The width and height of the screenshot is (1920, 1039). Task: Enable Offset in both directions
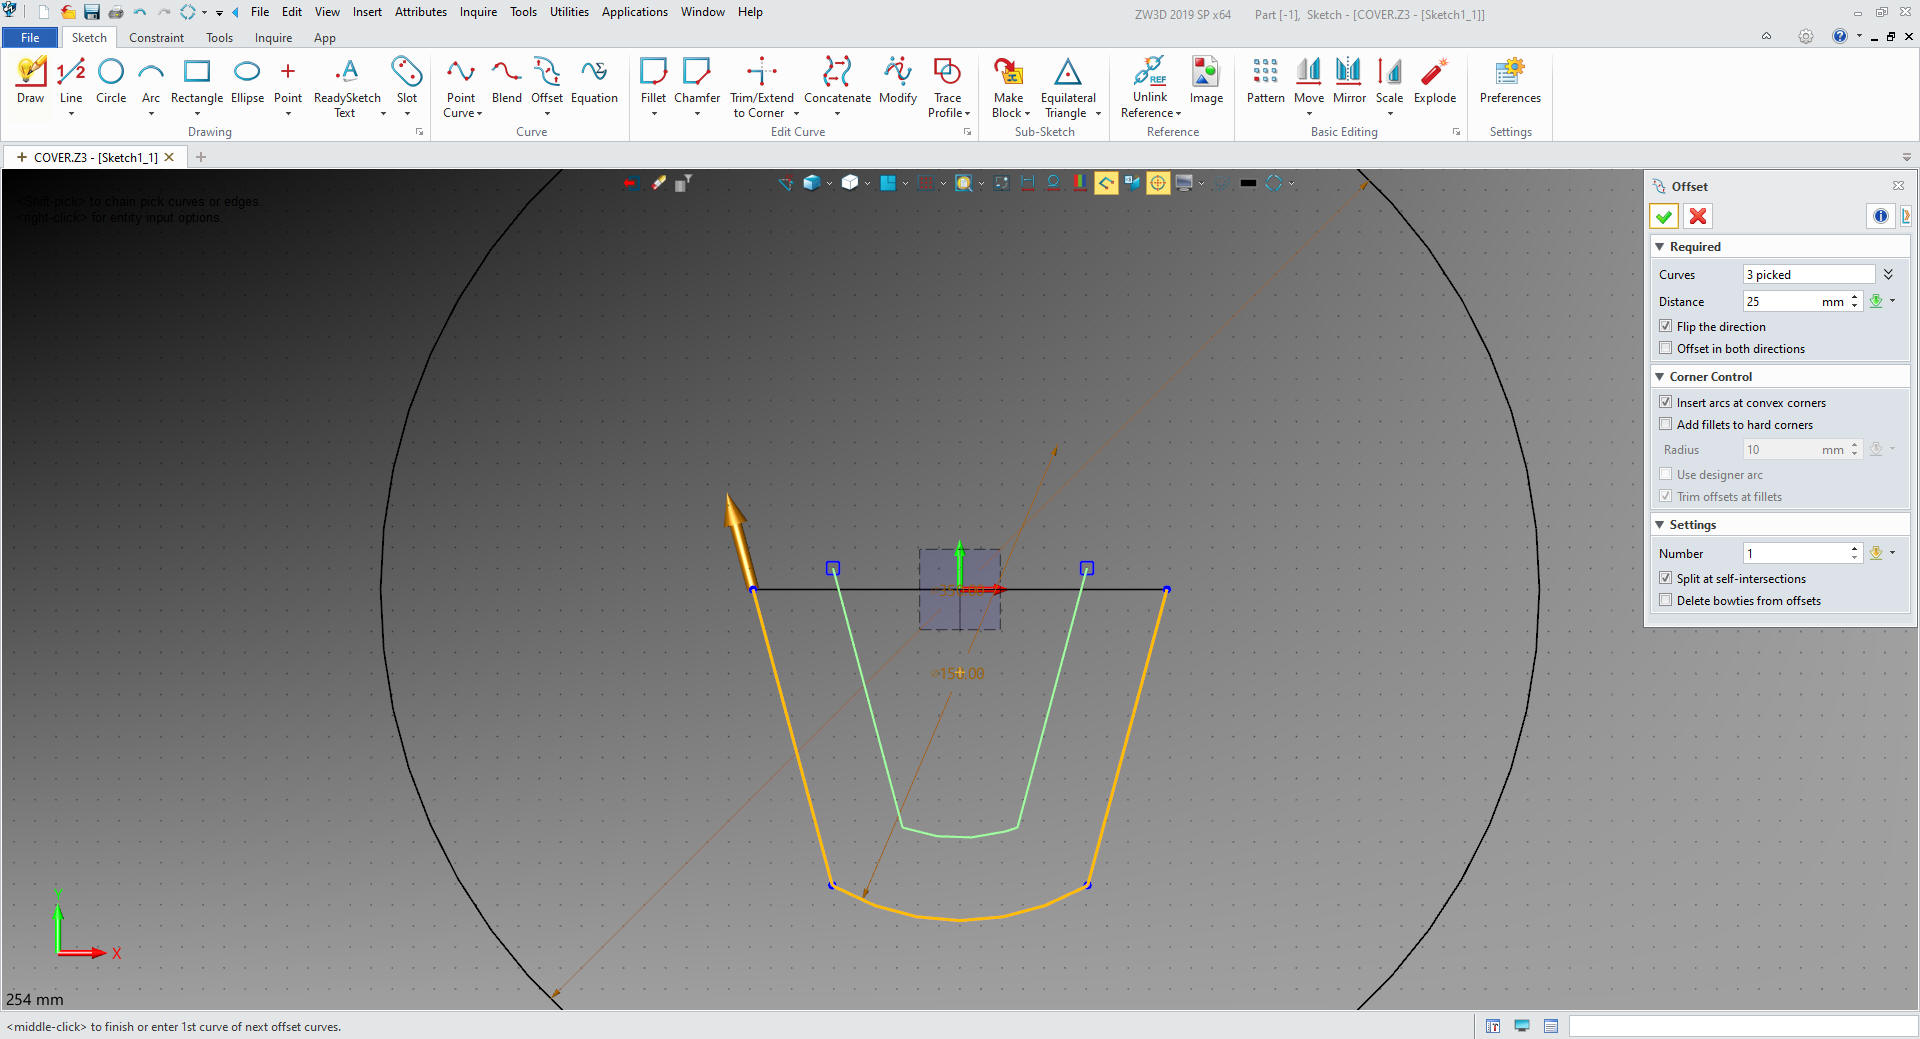[x=1666, y=348]
